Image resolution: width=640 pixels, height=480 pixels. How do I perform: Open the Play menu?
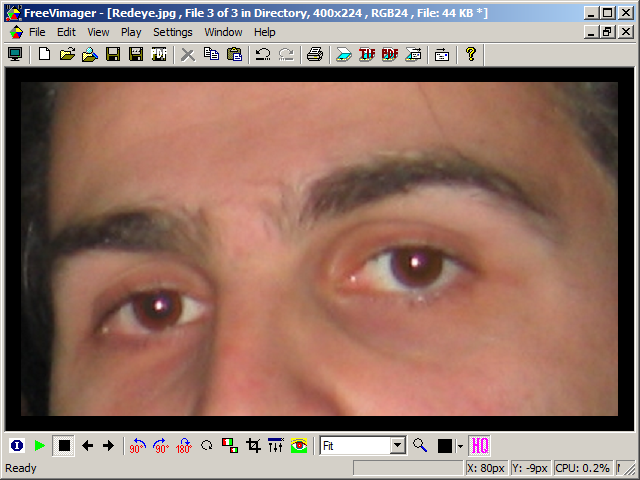(131, 32)
